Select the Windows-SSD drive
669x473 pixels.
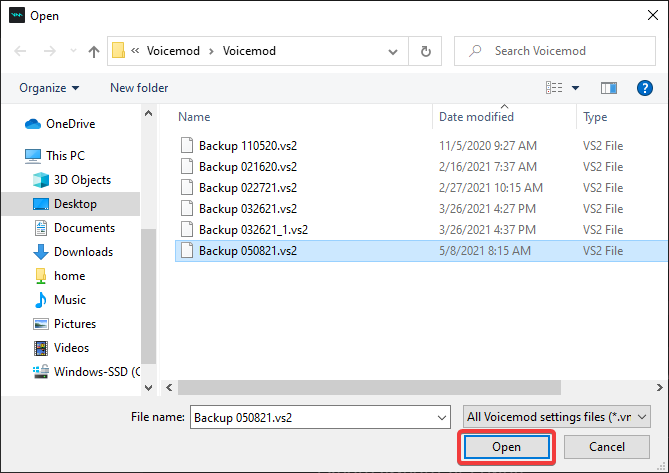(x=97, y=372)
